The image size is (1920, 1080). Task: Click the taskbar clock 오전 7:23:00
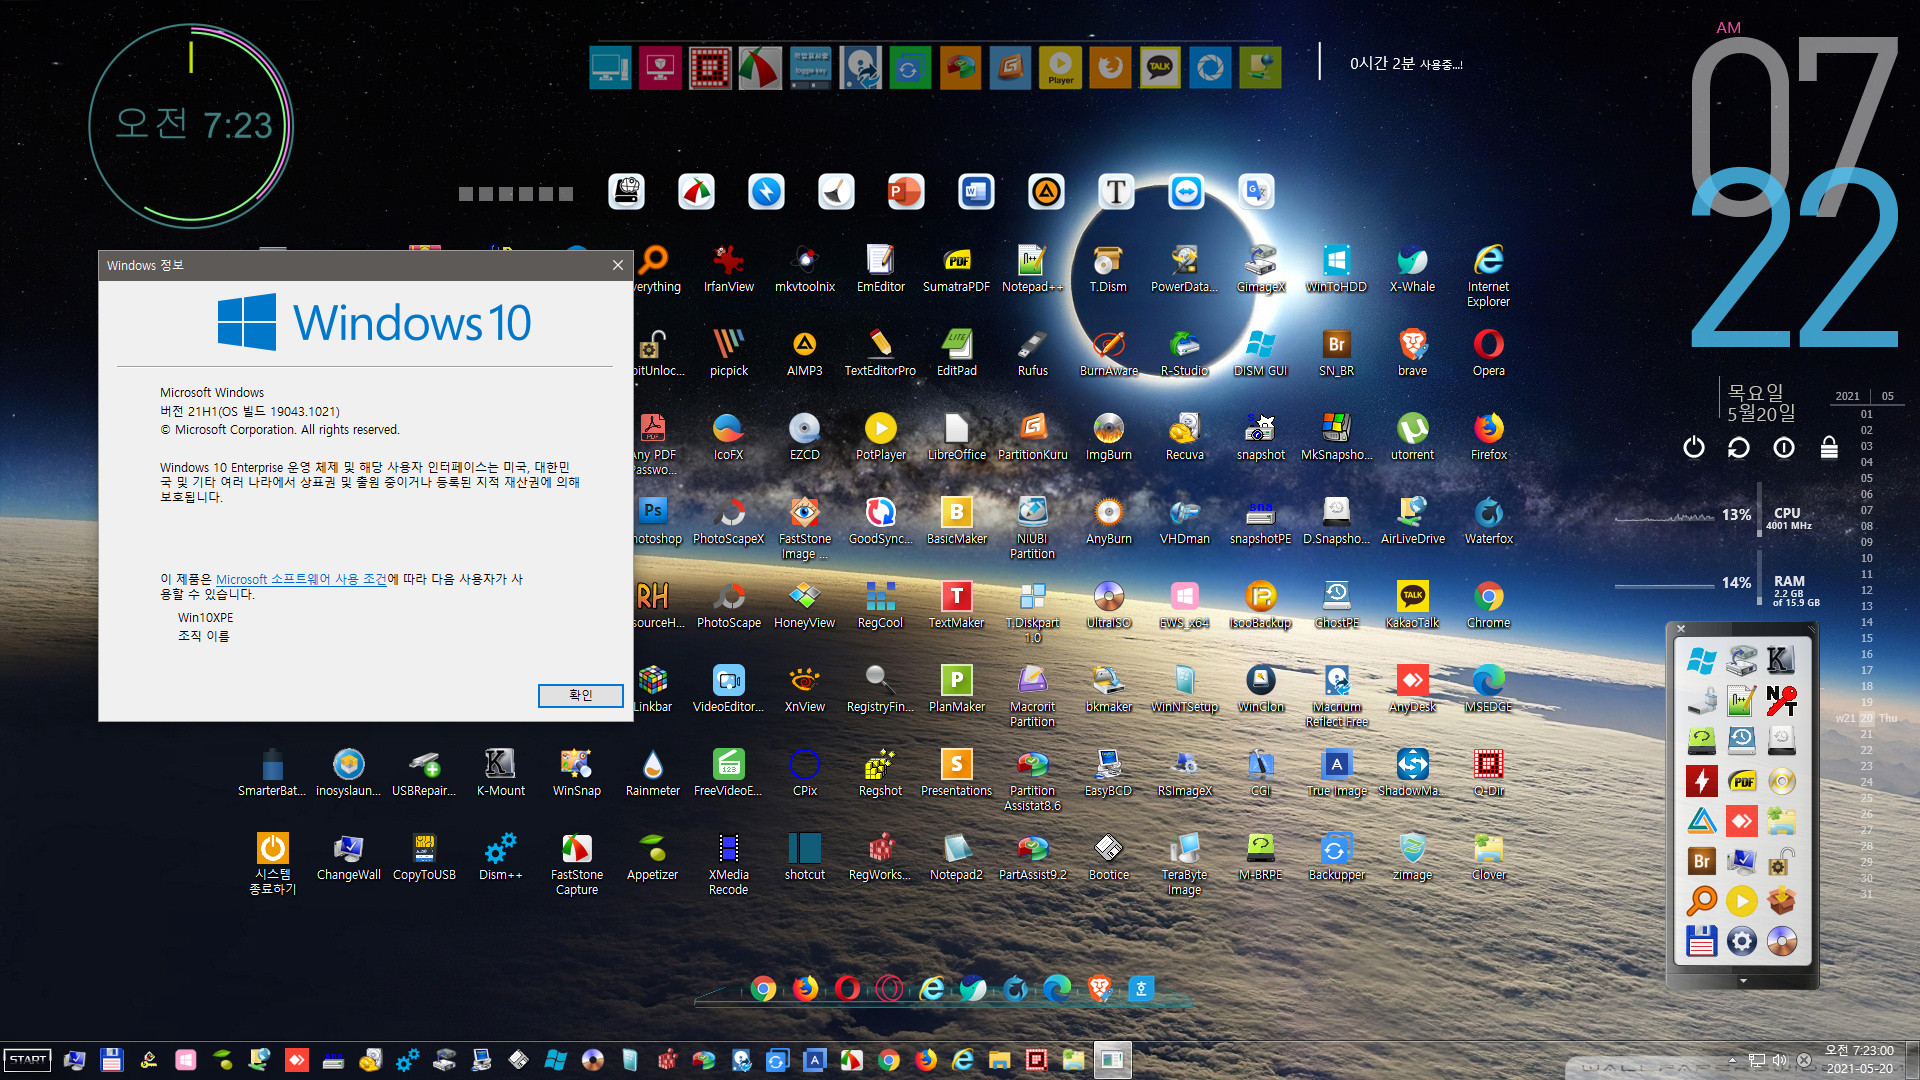point(1859,1051)
